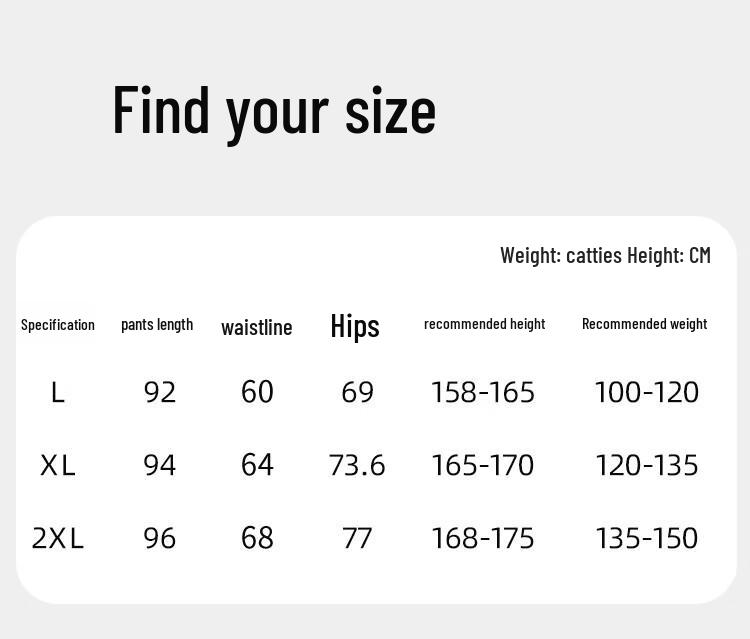Image resolution: width=750 pixels, height=639 pixels.
Task: Click the "Find your size" heading
Action: [274, 110]
